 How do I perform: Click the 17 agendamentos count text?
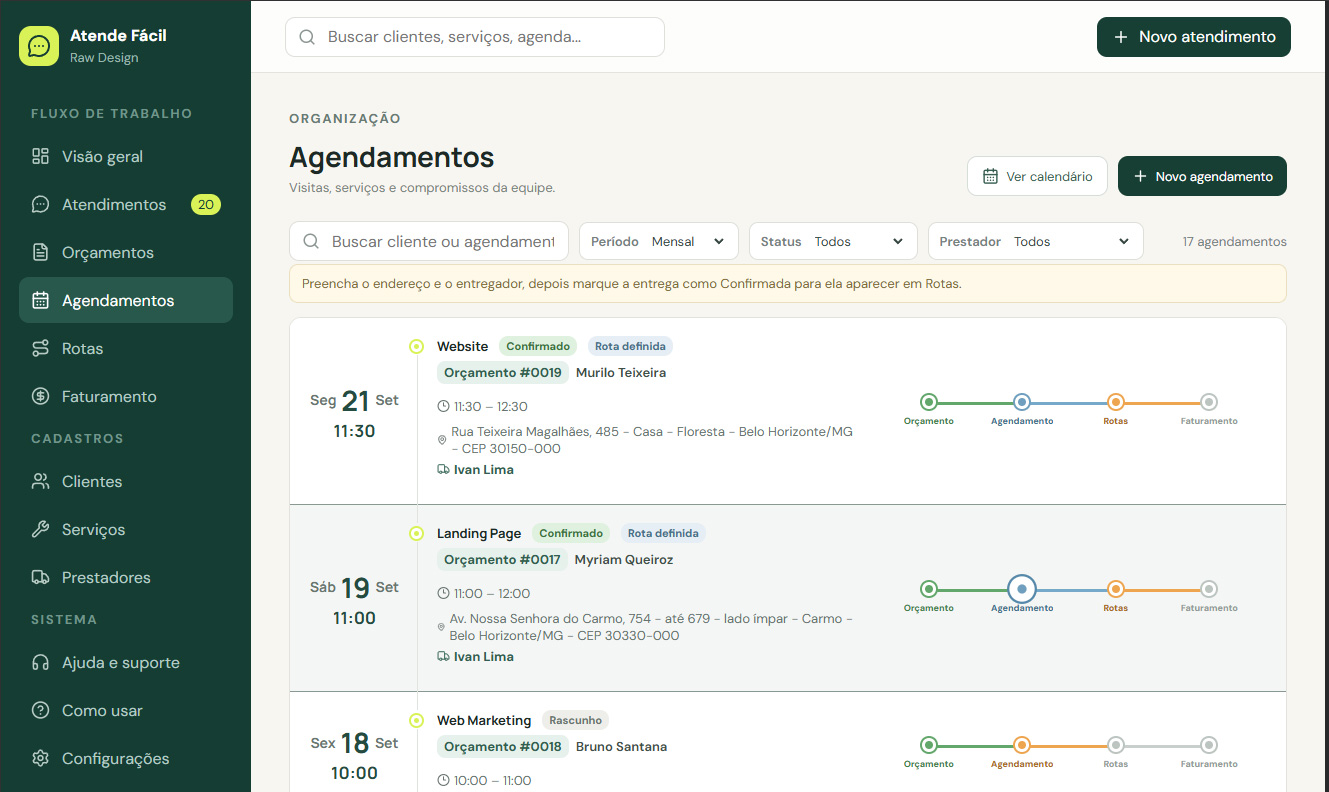point(1234,242)
